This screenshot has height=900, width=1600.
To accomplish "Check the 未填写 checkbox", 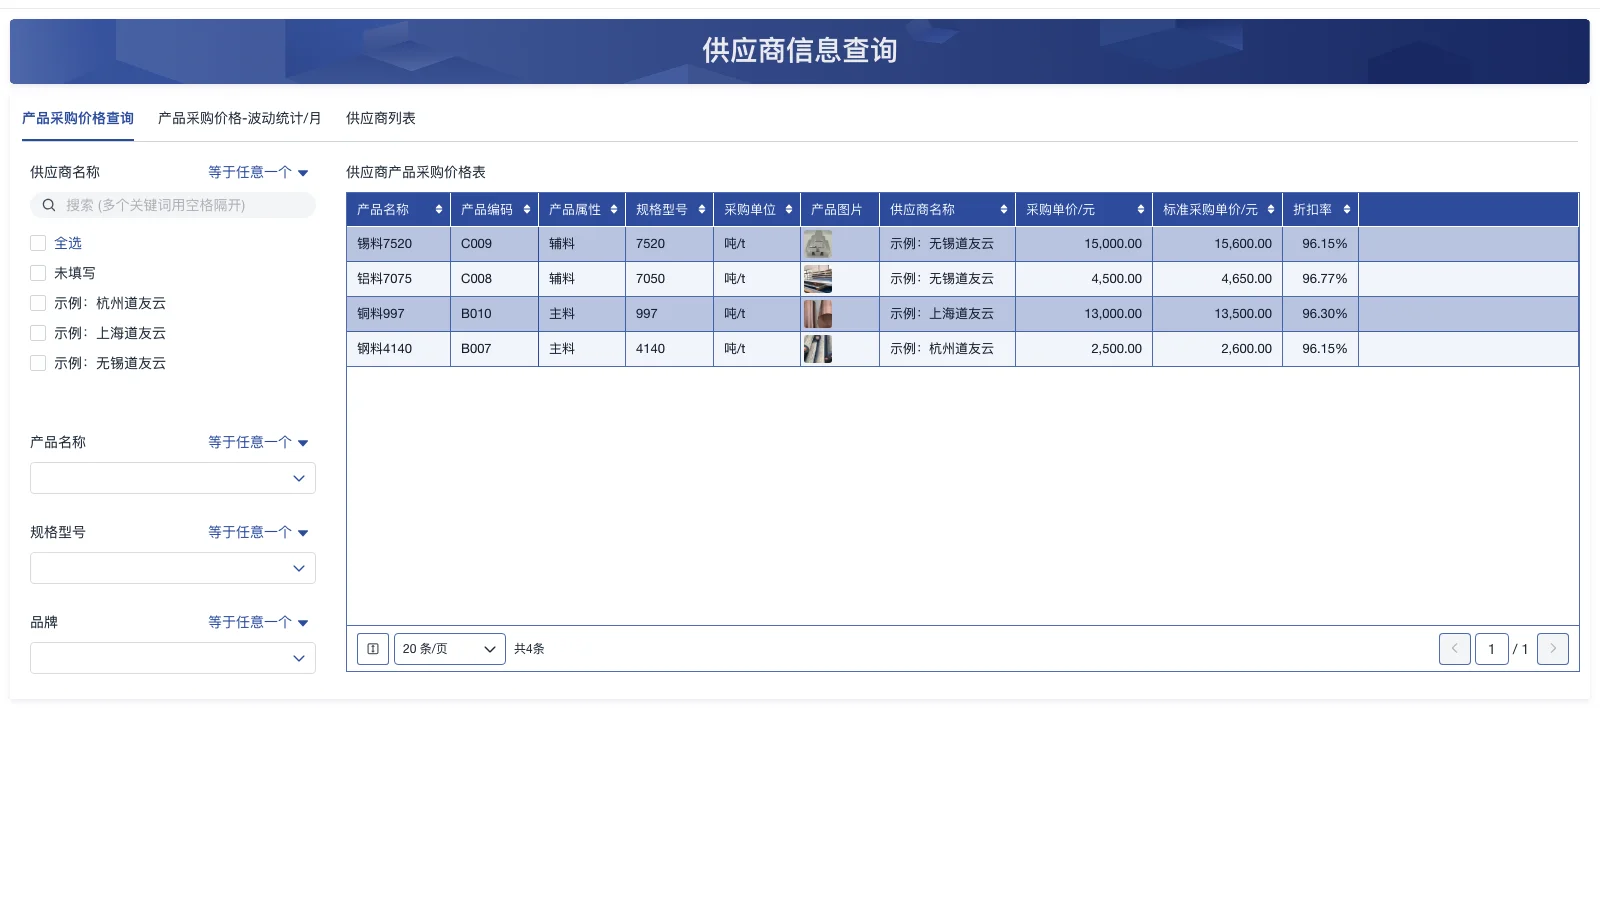I will 38,272.
